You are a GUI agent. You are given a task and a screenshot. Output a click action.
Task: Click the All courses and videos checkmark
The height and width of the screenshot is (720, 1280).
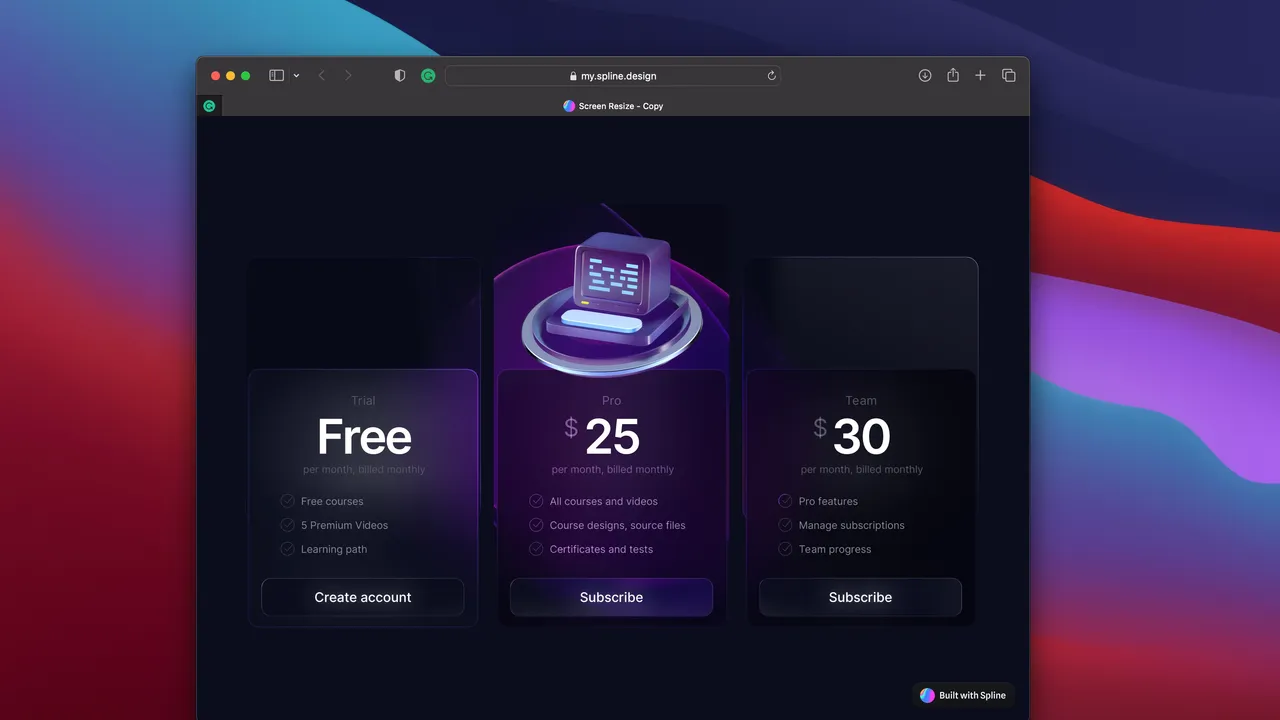click(536, 501)
